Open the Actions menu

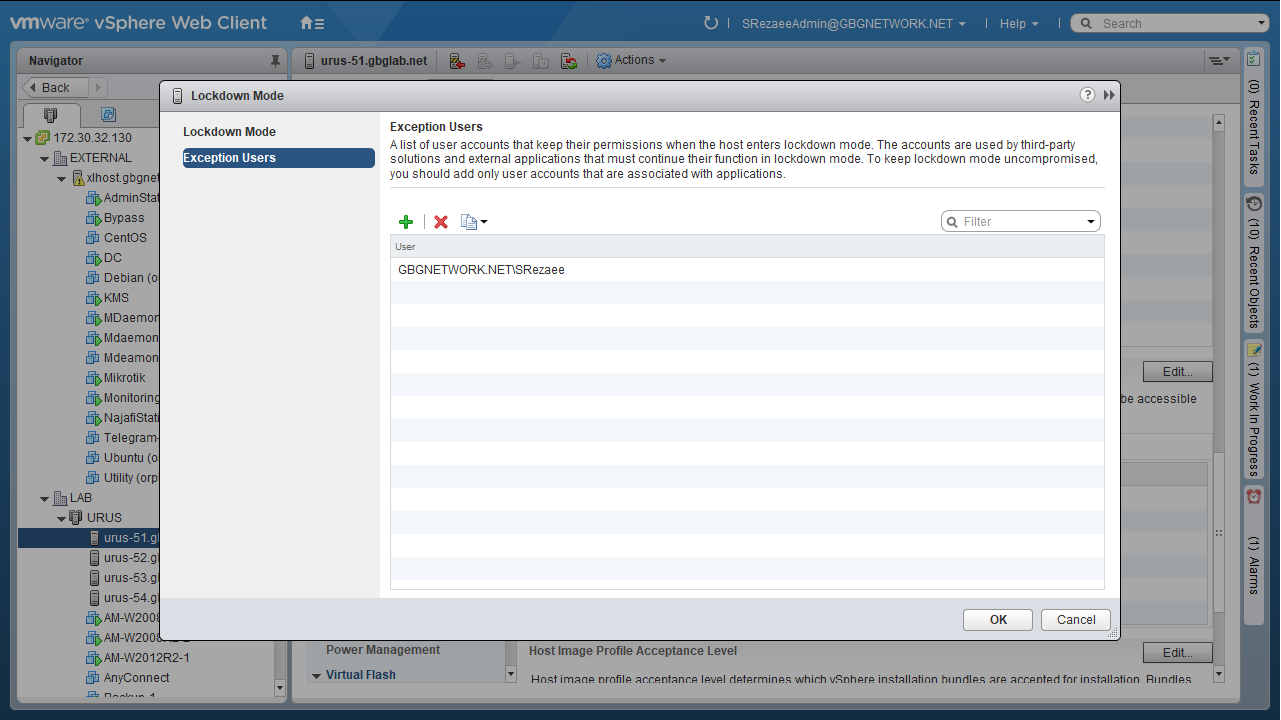tap(632, 61)
